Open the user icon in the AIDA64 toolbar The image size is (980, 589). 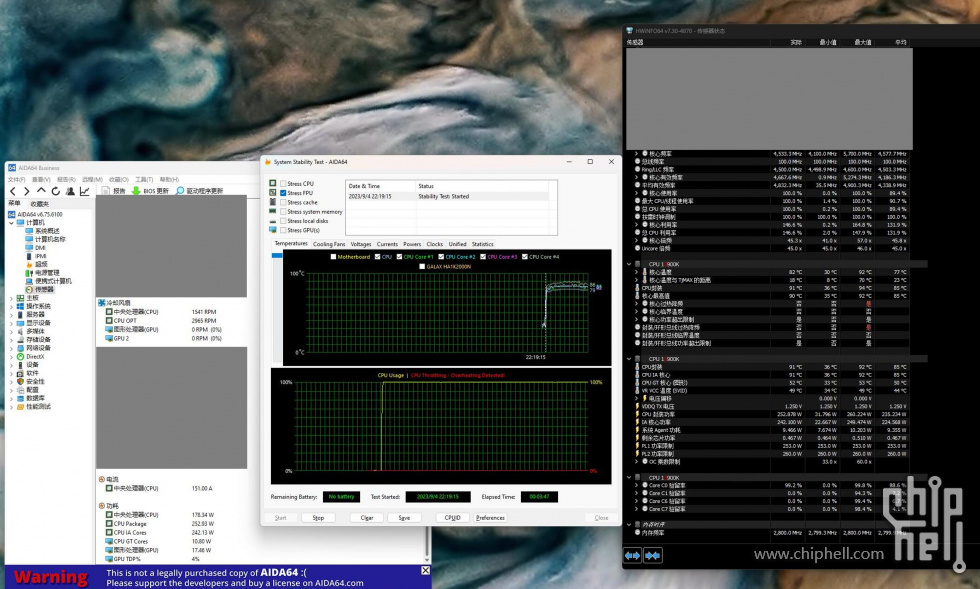coord(70,191)
